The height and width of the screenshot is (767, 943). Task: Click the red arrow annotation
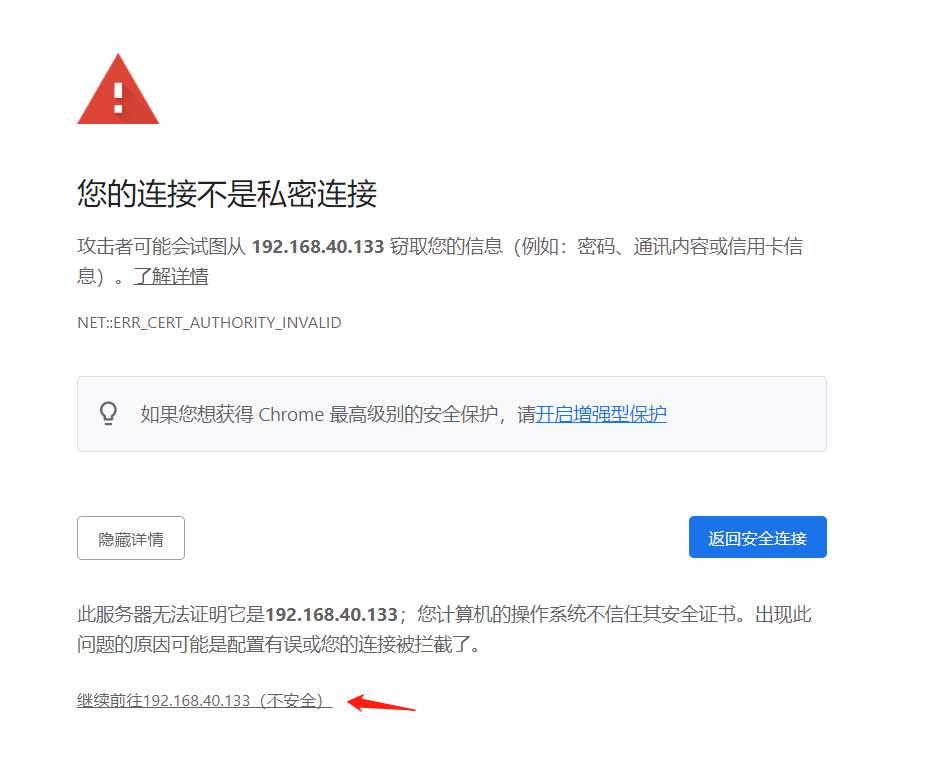point(381,703)
